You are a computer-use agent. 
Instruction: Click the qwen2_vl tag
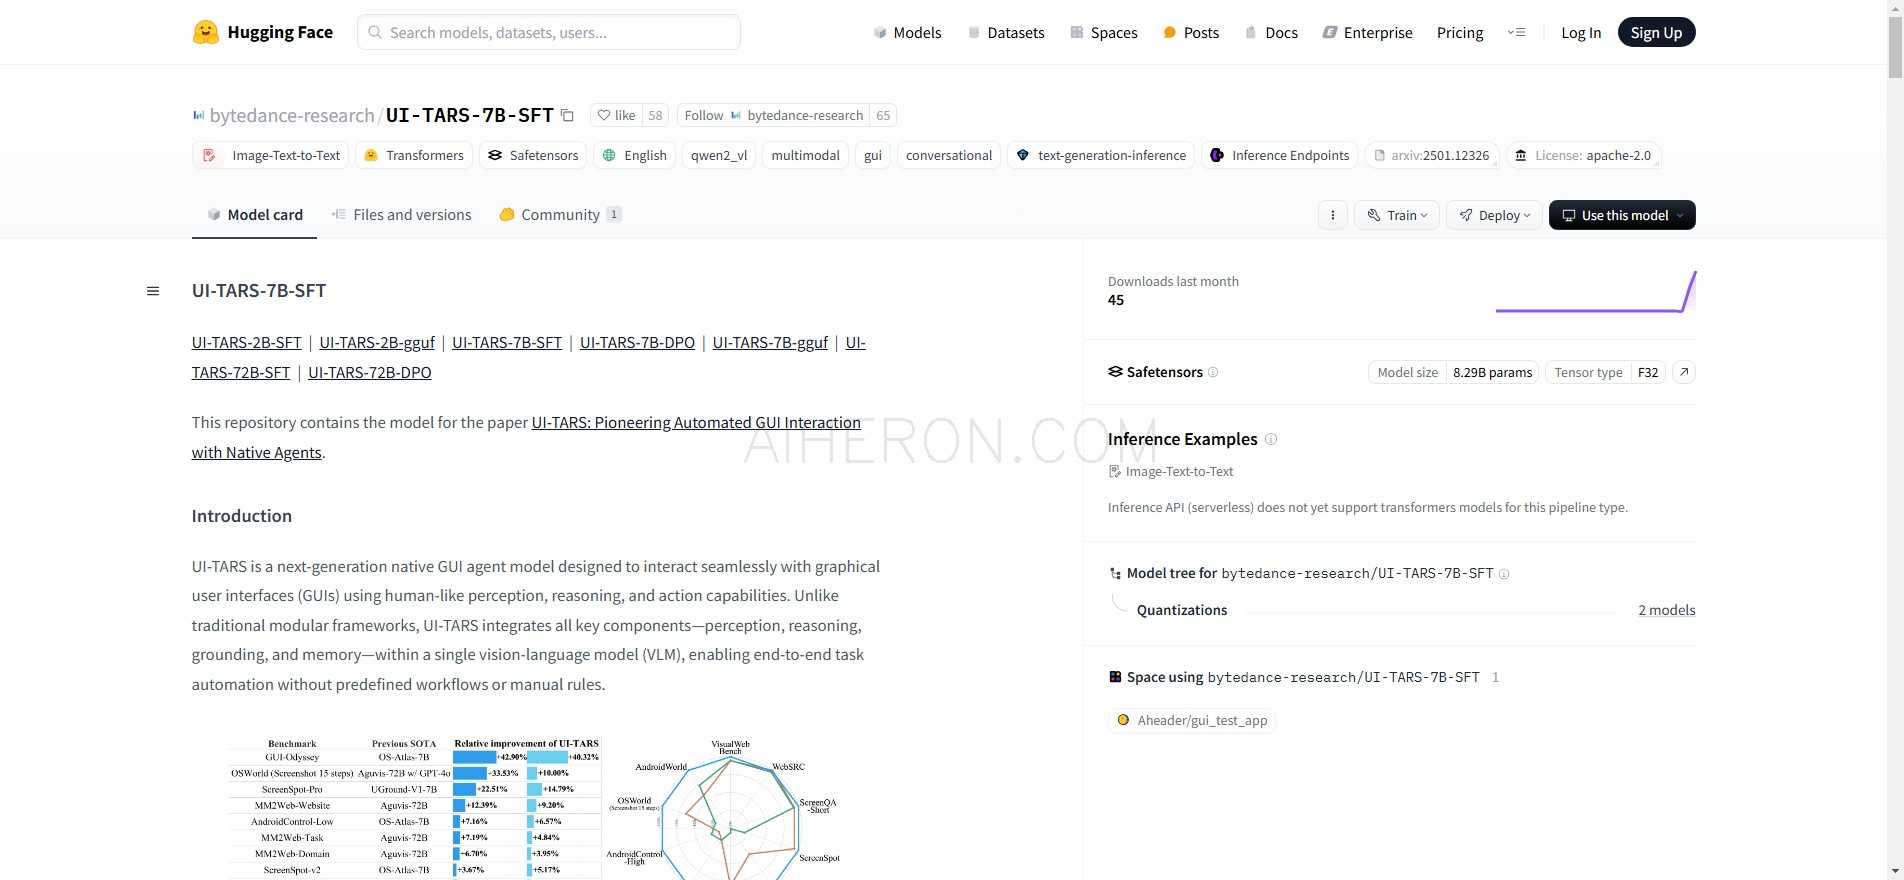pyautogui.click(x=719, y=155)
